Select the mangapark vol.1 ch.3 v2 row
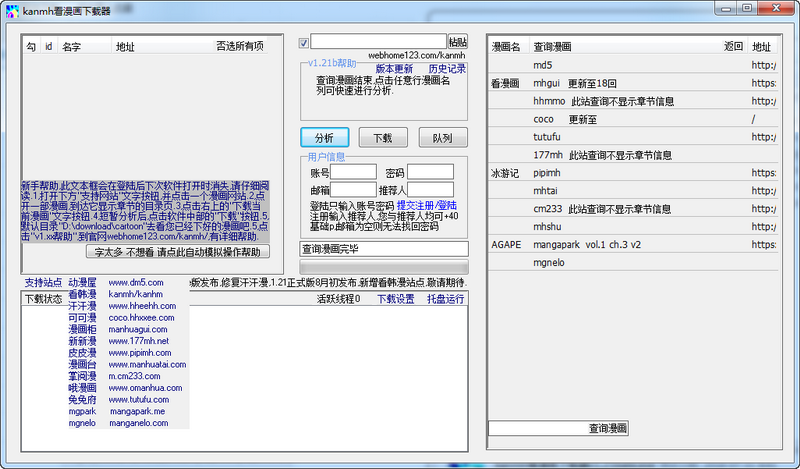The width and height of the screenshot is (800, 469). 633,244
